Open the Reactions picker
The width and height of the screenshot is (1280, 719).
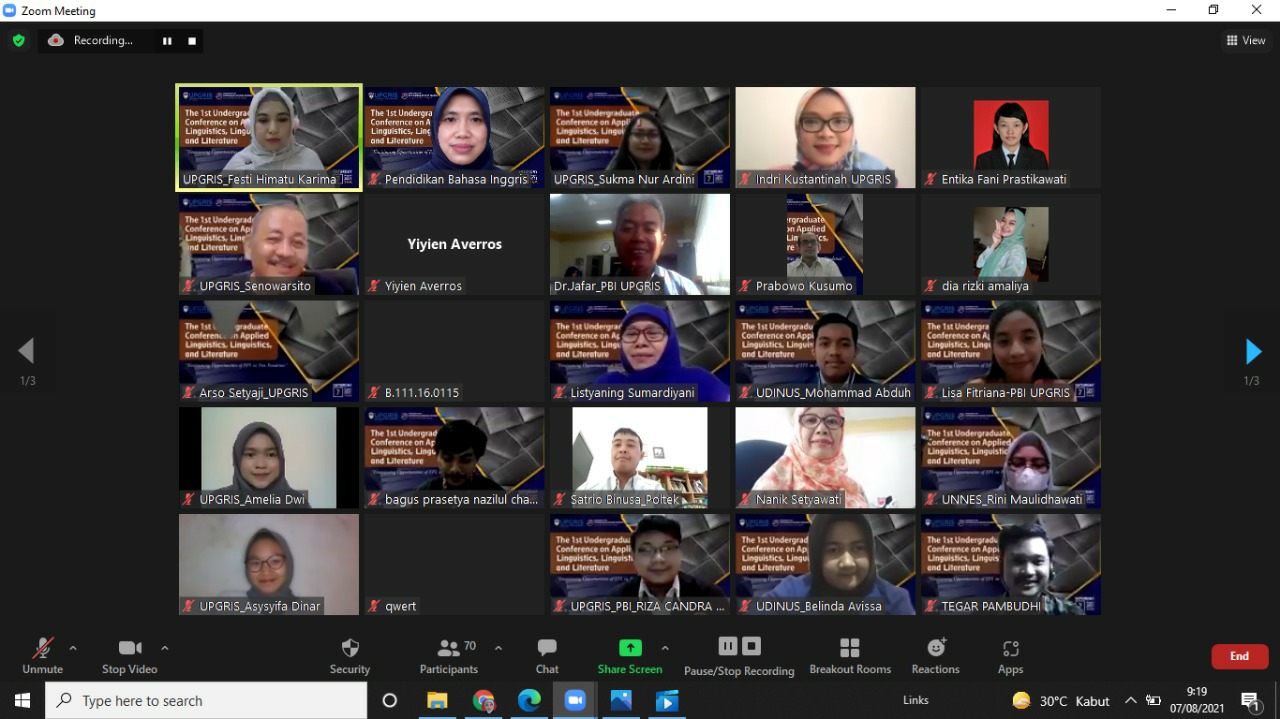(x=935, y=656)
